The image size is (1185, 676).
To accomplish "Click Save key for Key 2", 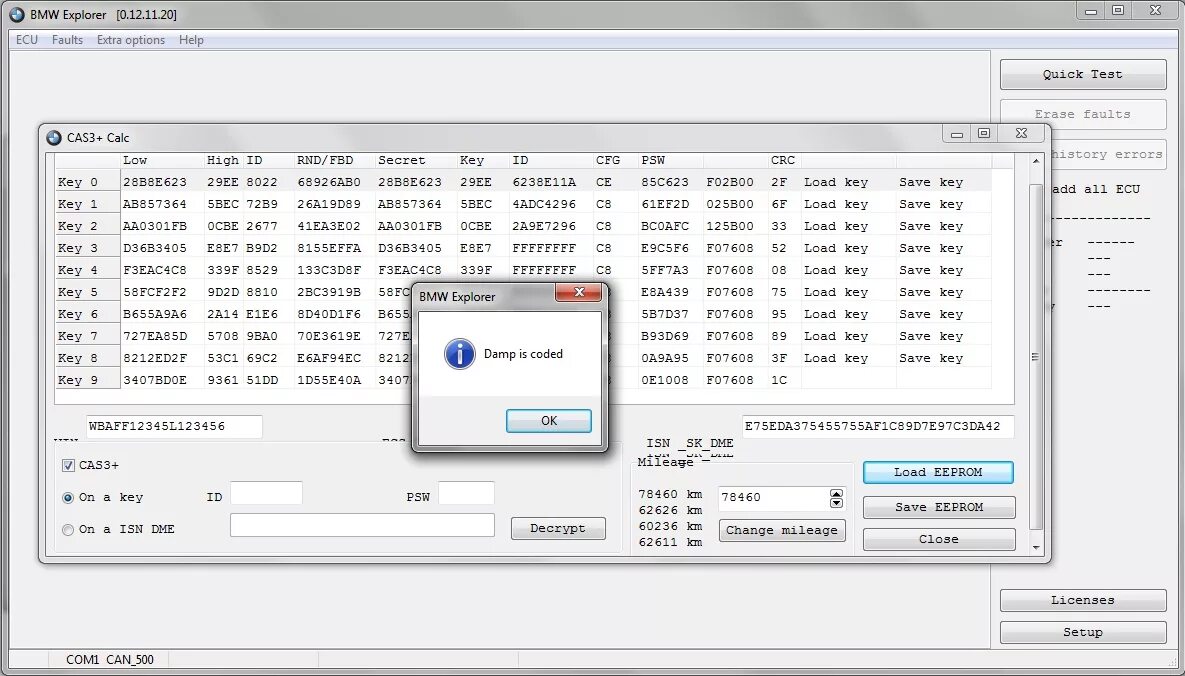I will coord(931,226).
